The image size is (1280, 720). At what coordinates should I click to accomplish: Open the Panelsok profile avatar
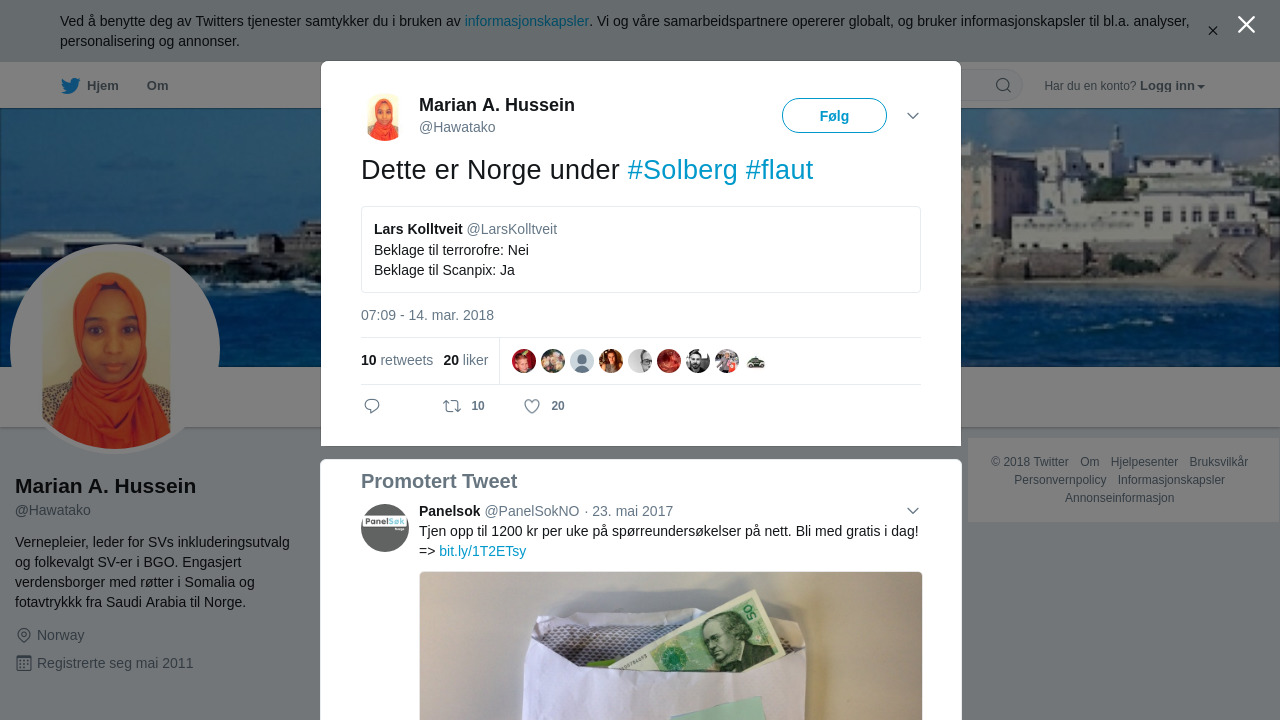tap(385, 528)
